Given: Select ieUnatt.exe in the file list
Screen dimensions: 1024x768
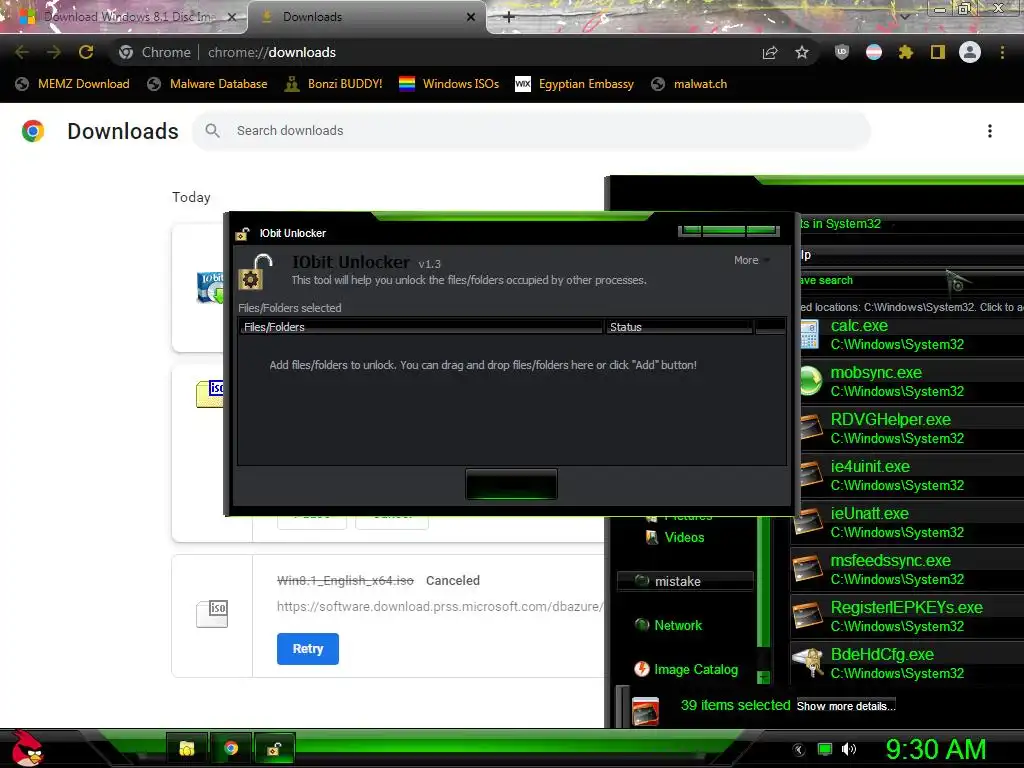Looking at the screenshot, I should pyautogui.click(x=908, y=522).
